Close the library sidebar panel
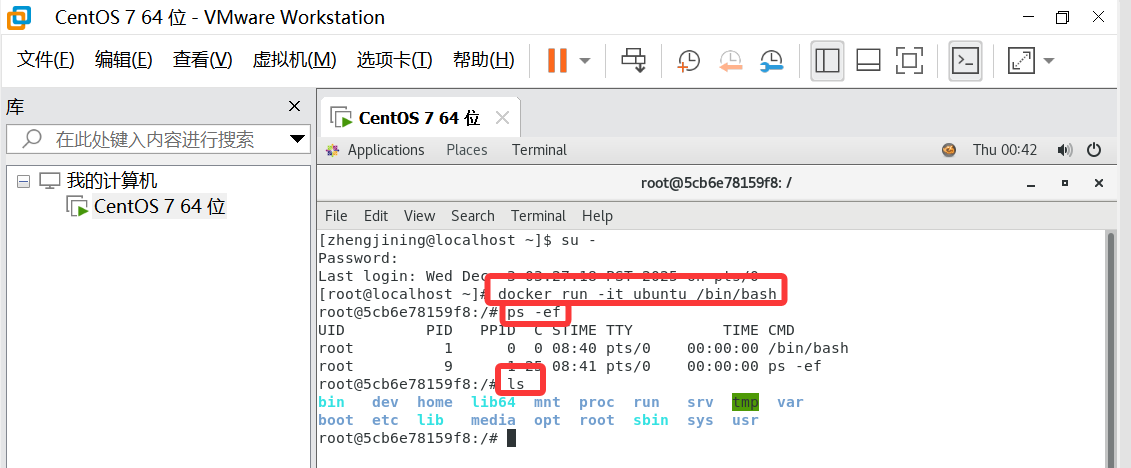1131x468 pixels. coord(294,106)
